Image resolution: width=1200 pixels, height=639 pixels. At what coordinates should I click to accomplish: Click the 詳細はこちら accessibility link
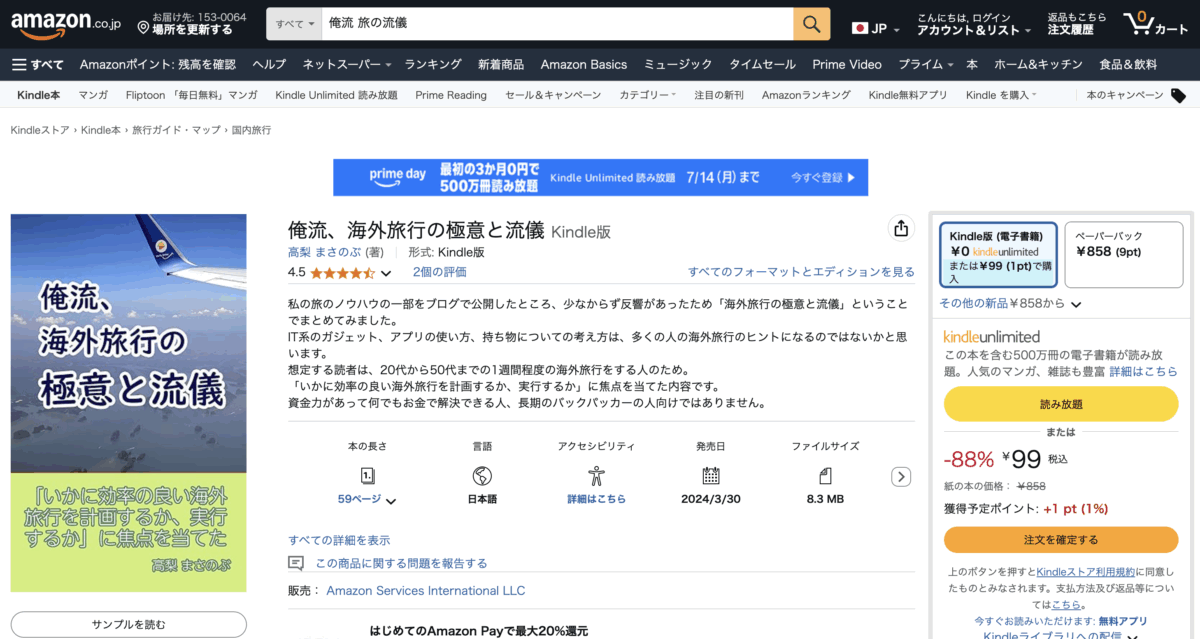pos(596,499)
